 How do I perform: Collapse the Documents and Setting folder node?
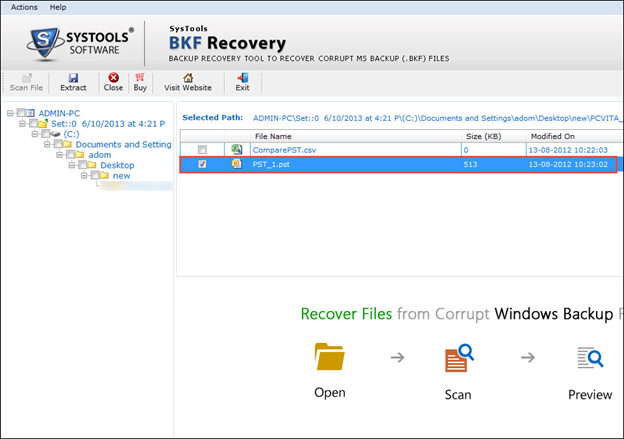coord(47,144)
